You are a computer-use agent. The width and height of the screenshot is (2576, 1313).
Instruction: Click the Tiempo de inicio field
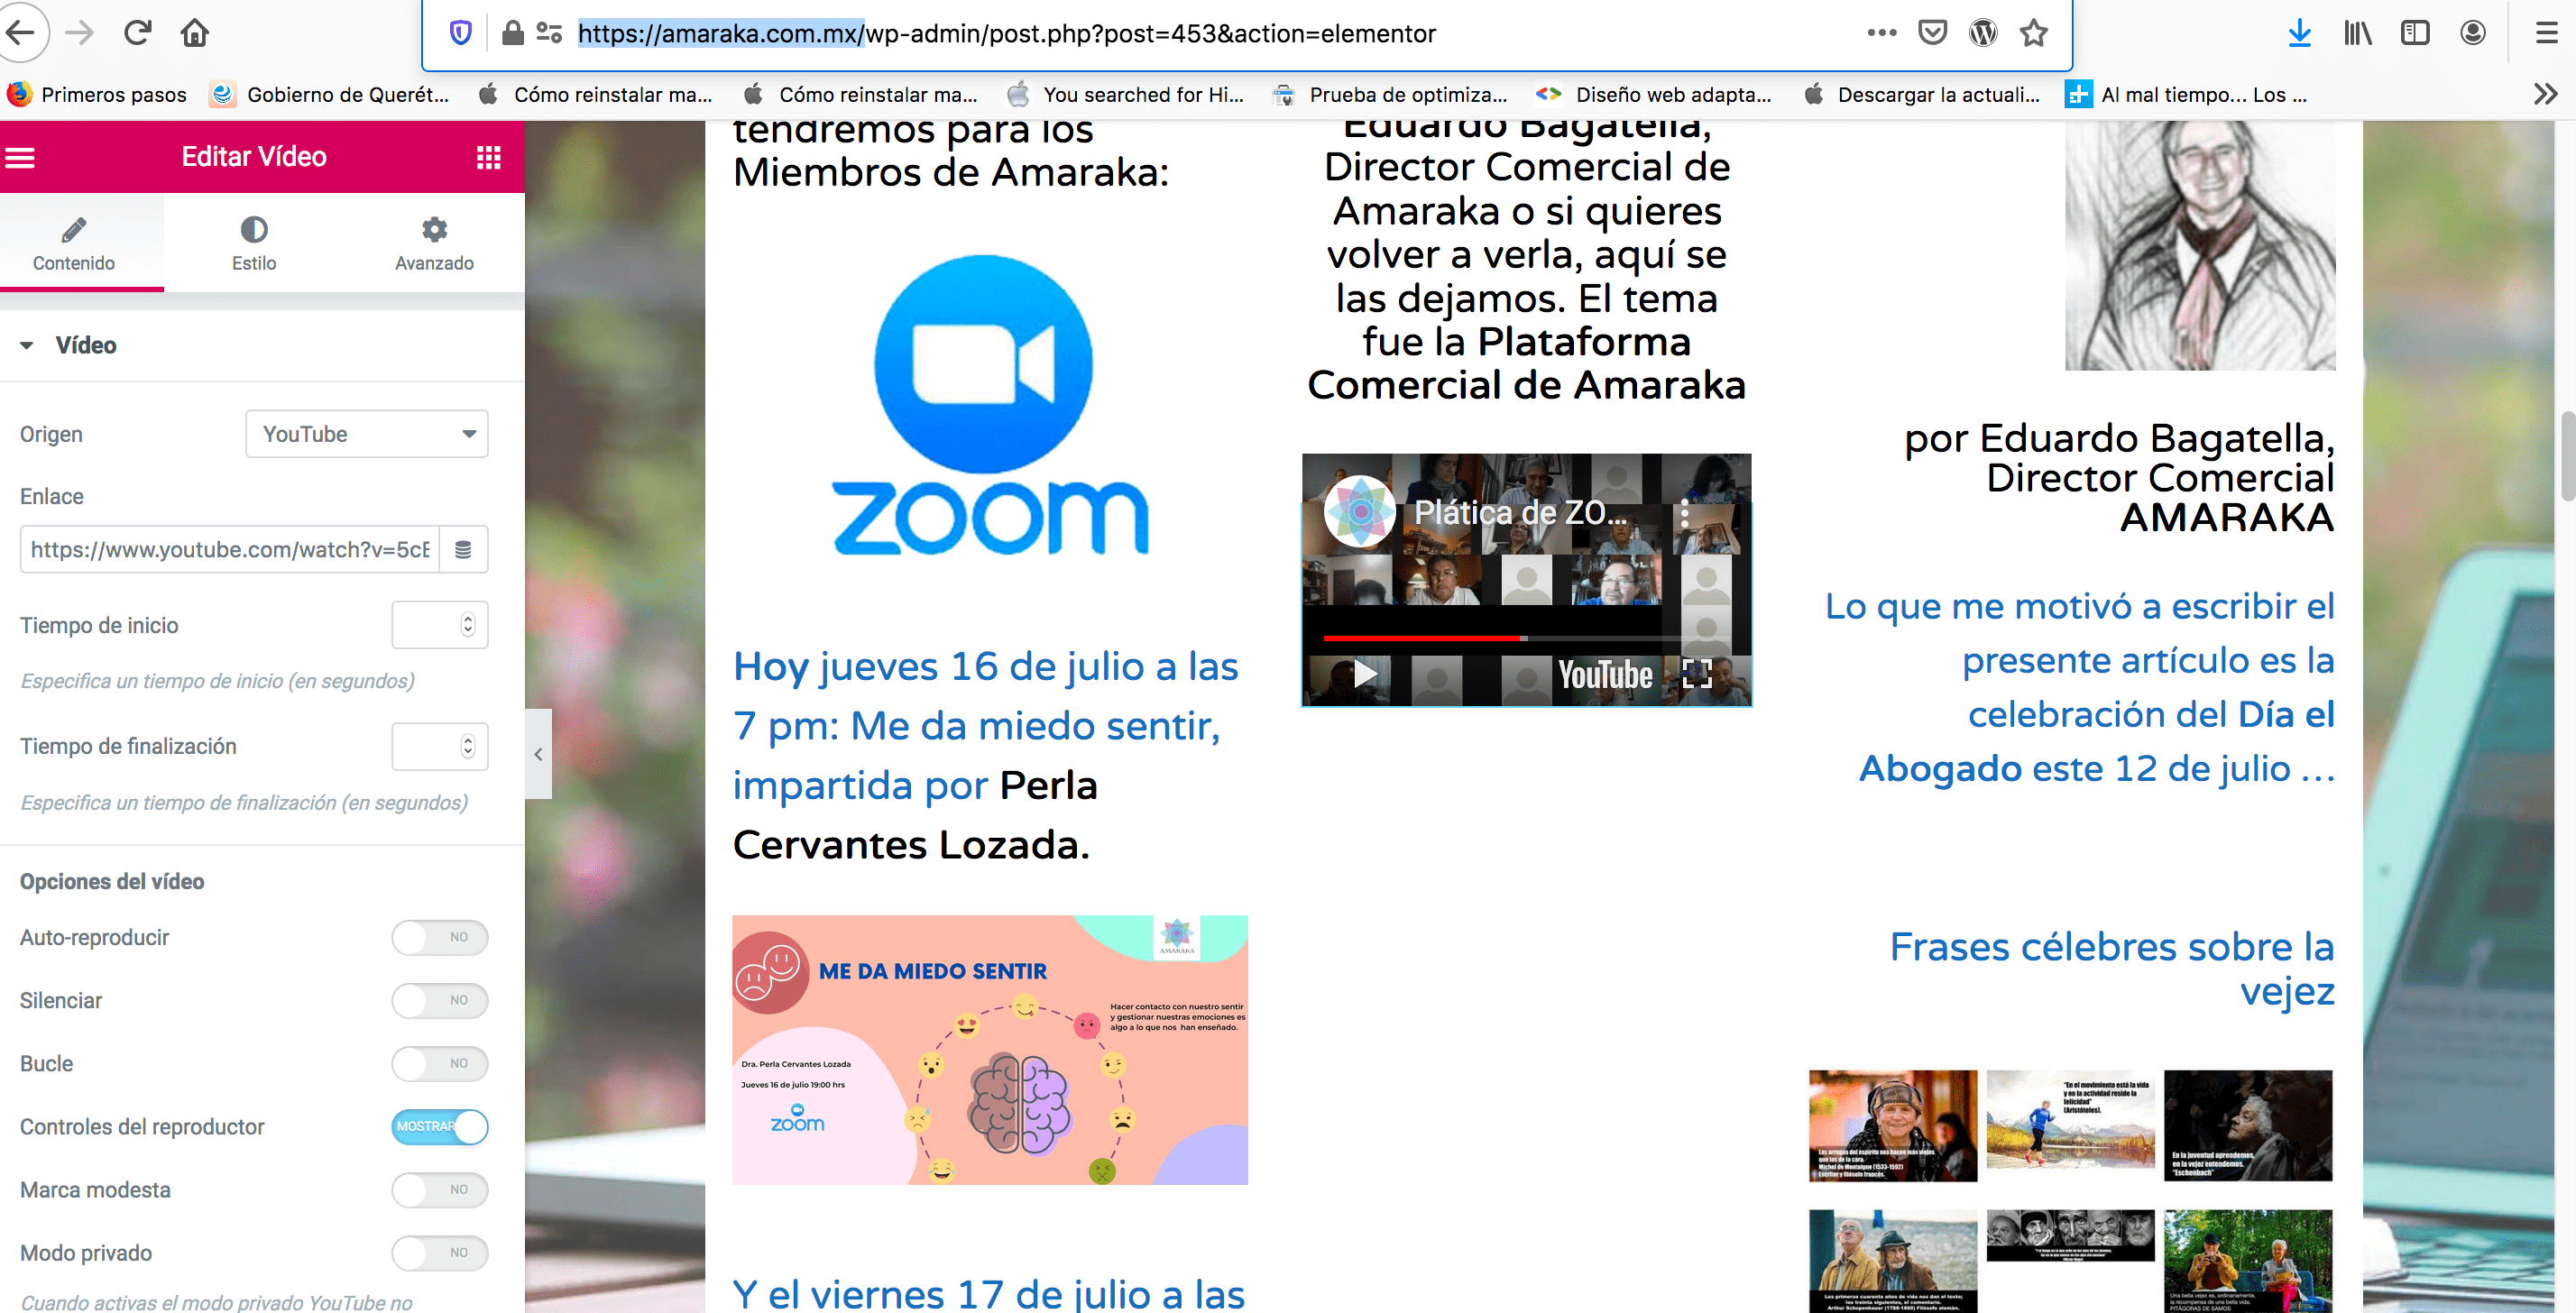click(x=439, y=625)
